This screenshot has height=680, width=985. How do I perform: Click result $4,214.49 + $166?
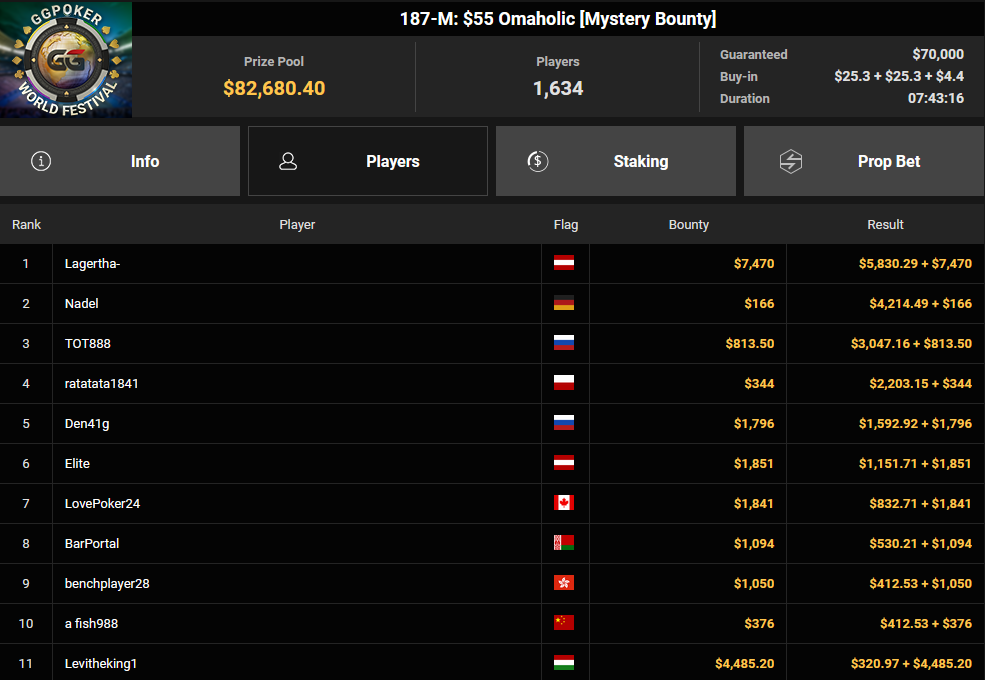[920, 304]
